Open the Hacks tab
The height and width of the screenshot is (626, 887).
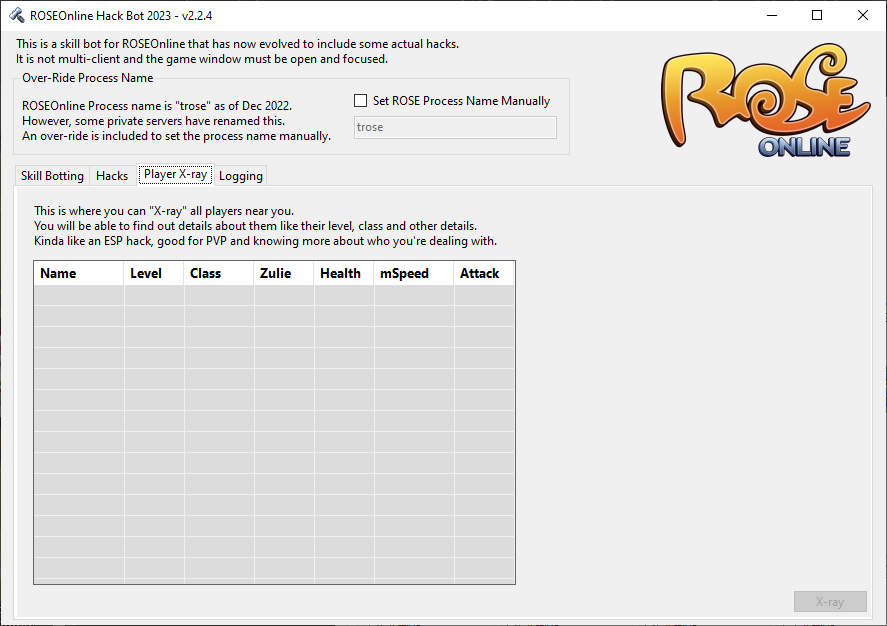112,176
